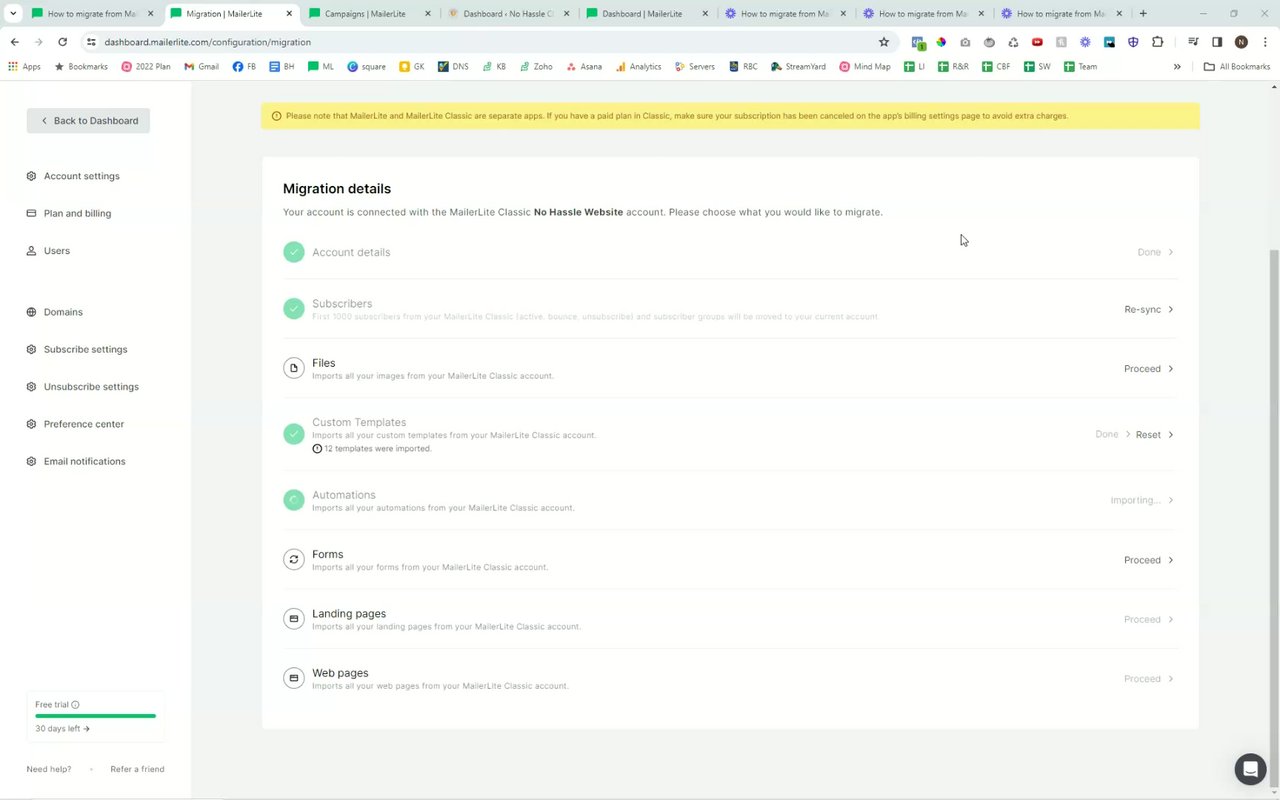
Task: Click '12 templates were imported.' text
Action: tap(378, 449)
